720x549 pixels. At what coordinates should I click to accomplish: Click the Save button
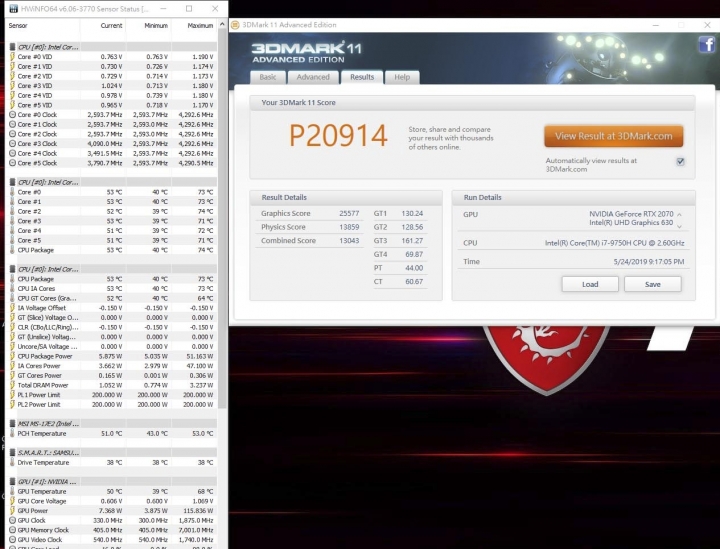(x=652, y=284)
